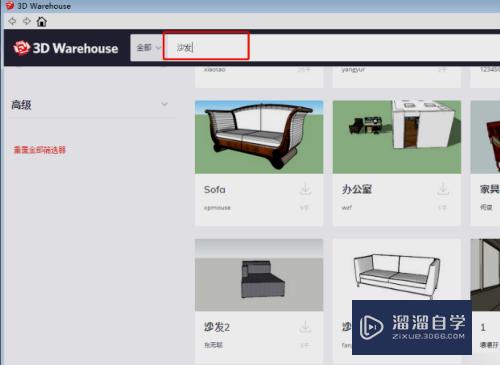Open the 沙发2 grey sofa thumbnail
This screenshot has width=500, height=365.
[x=259, y=275]
